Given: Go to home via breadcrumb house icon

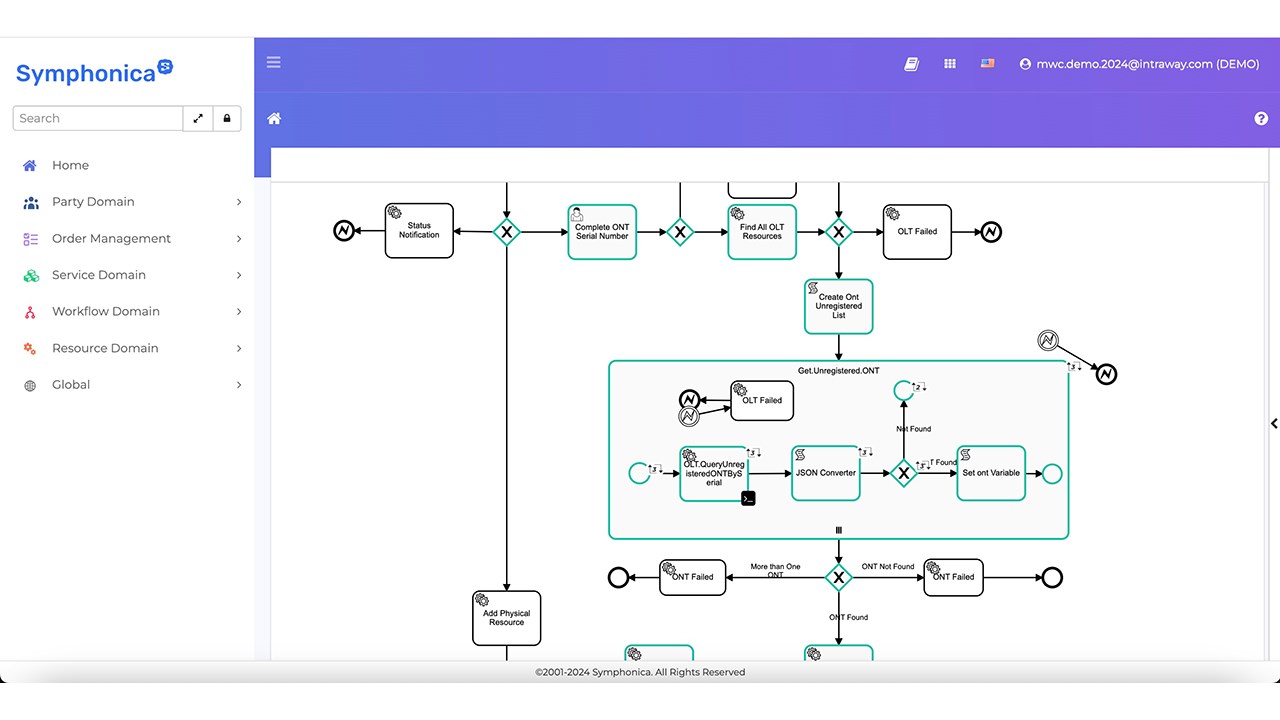Looking at the screenshot, I should point(274,118).
